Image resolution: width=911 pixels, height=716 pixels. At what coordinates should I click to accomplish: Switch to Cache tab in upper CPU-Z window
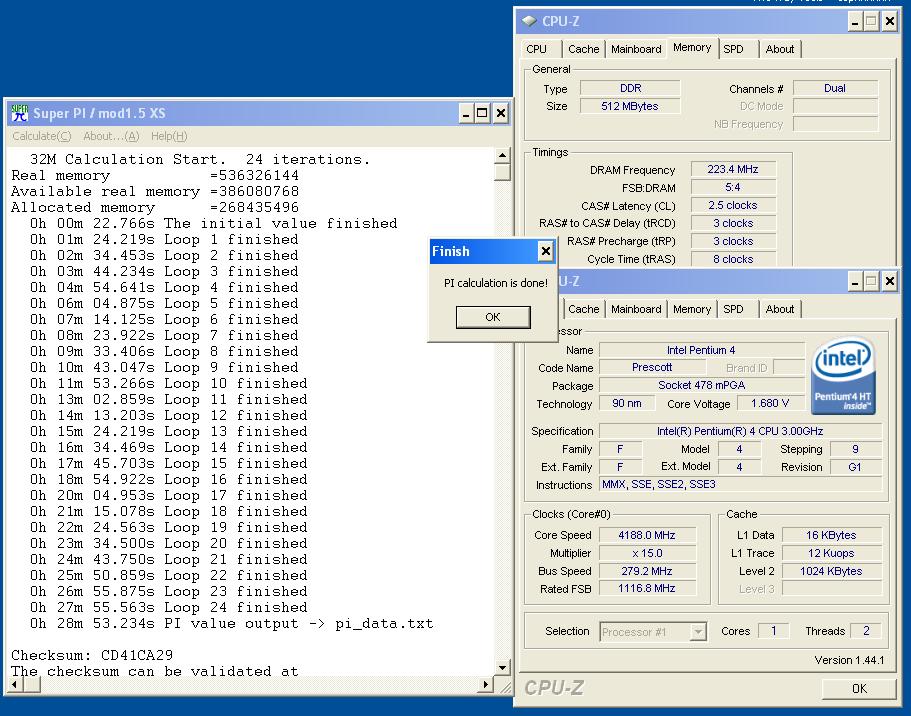[583, 49]
